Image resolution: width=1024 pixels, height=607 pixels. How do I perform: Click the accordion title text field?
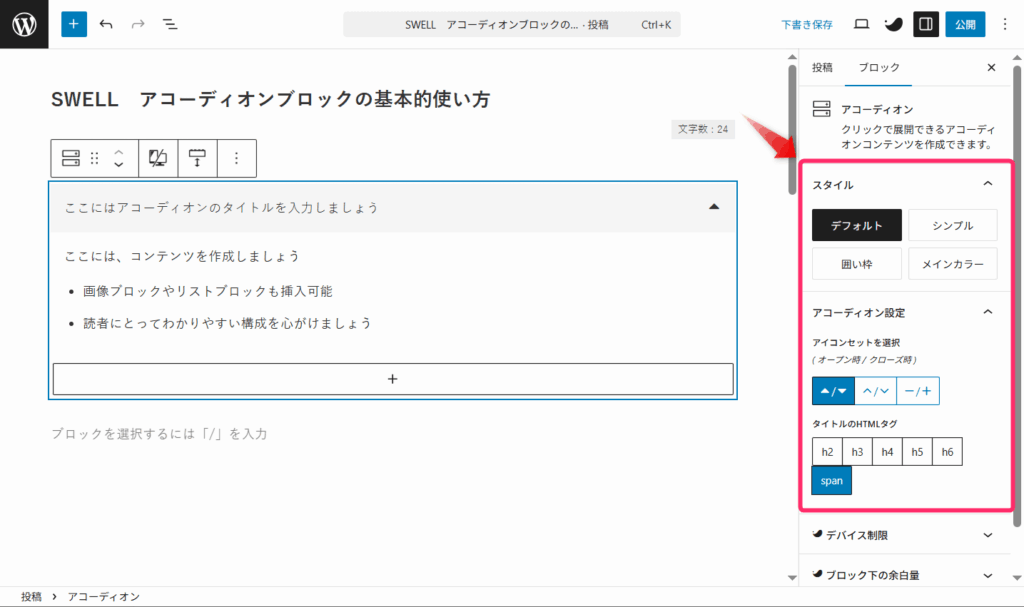pyautogui.click(x=222, y=208)
